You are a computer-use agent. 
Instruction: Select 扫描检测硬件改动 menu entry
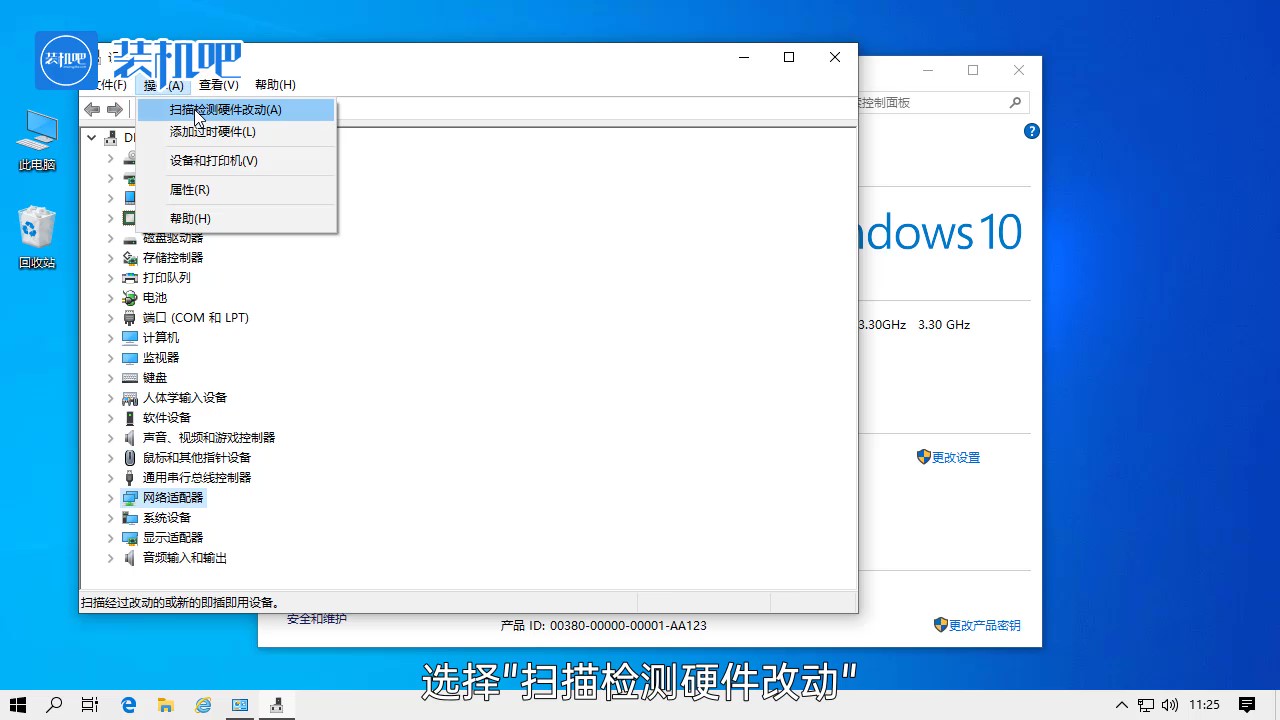(x=225, y=110)
